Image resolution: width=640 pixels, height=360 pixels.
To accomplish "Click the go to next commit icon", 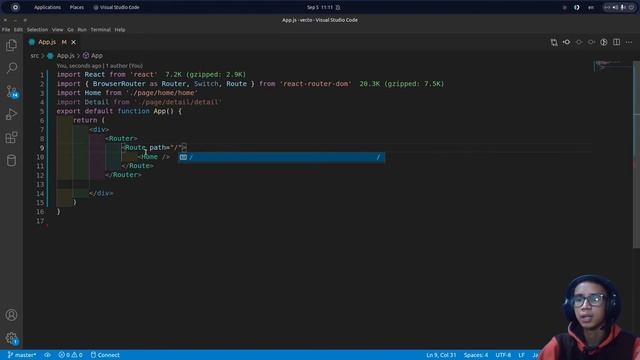I will 591,42.
